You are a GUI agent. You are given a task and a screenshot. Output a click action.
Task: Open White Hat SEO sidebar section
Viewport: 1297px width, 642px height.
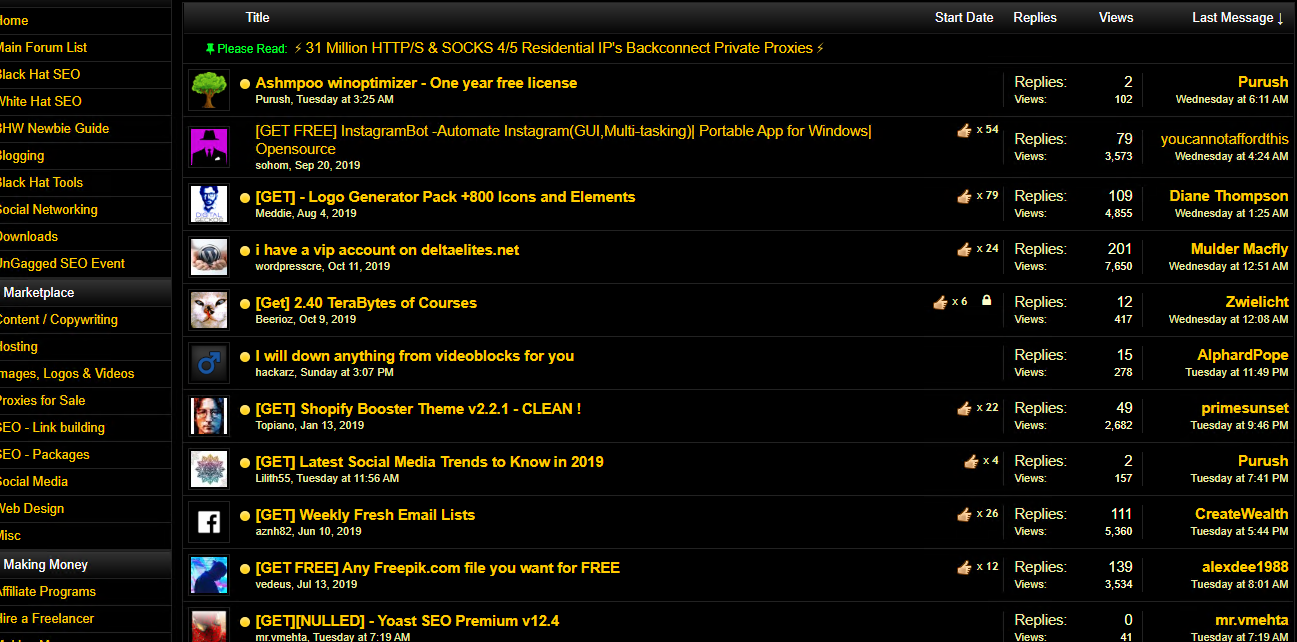[x=39, y=101]
